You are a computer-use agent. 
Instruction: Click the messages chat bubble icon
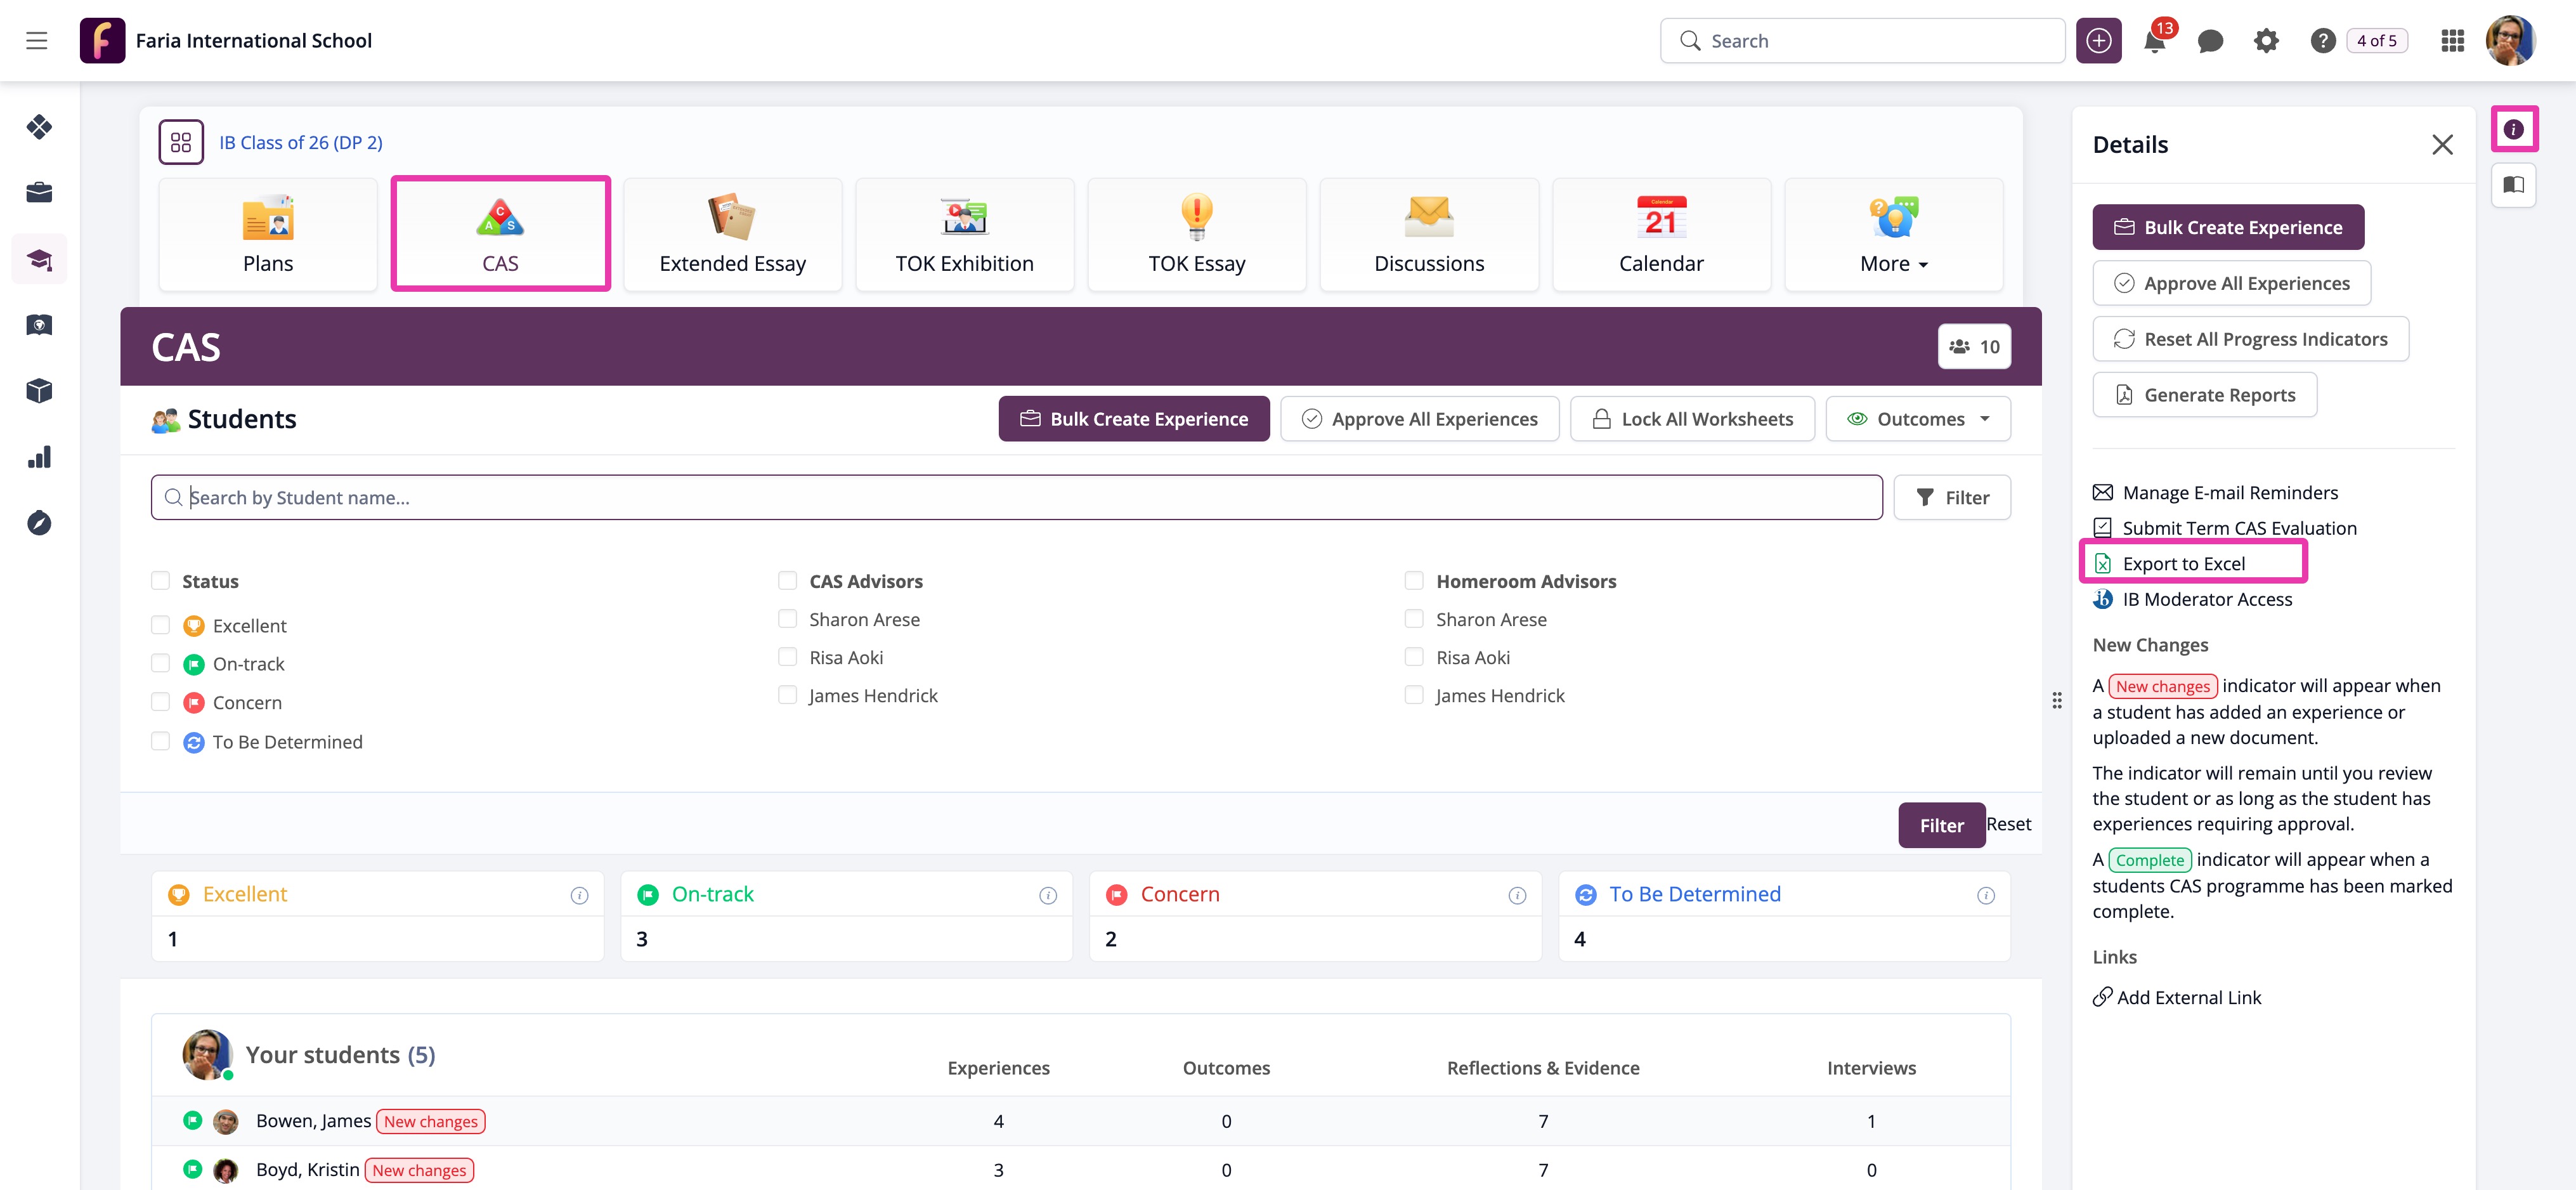coord(2210,41)
